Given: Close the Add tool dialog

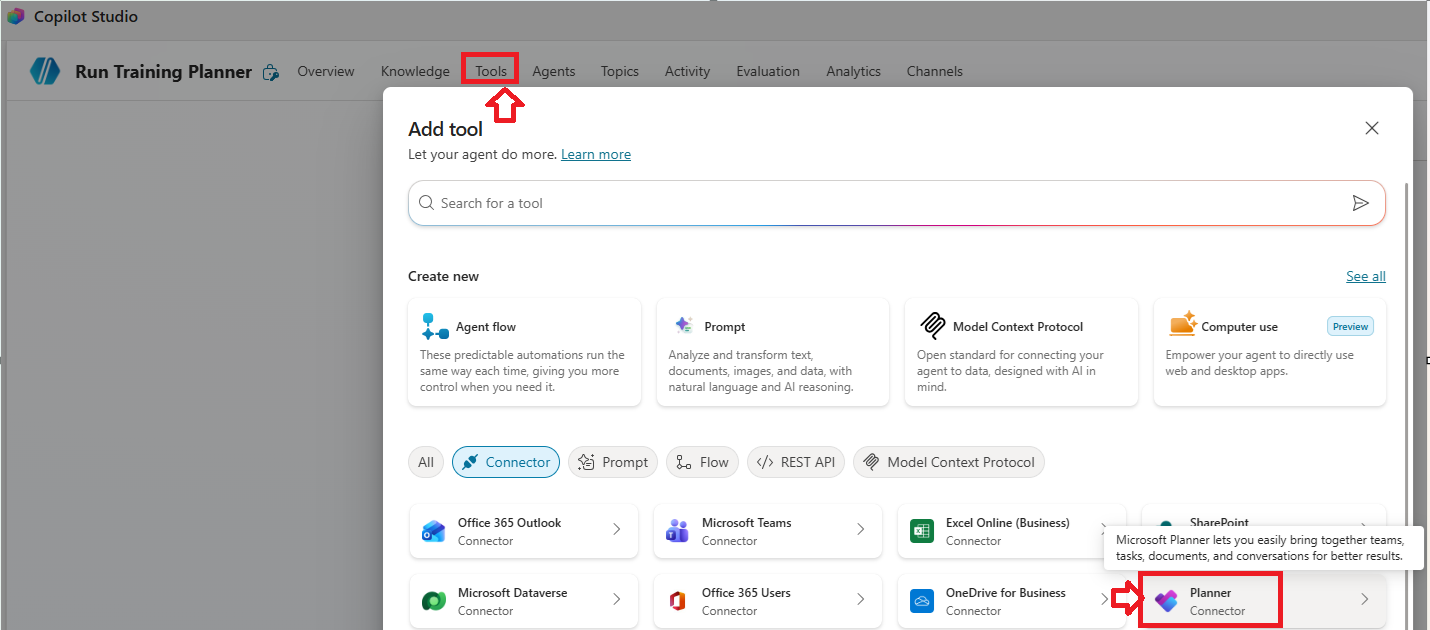Looking at the screenshot, I should click(x=1372, y=128).
